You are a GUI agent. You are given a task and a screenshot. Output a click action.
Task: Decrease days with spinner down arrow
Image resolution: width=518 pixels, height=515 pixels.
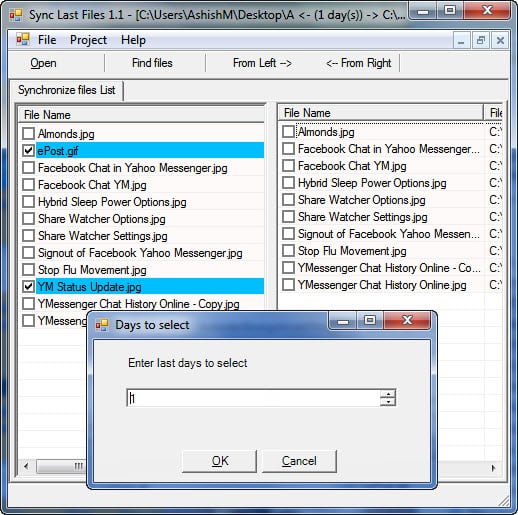pos(388,402)
